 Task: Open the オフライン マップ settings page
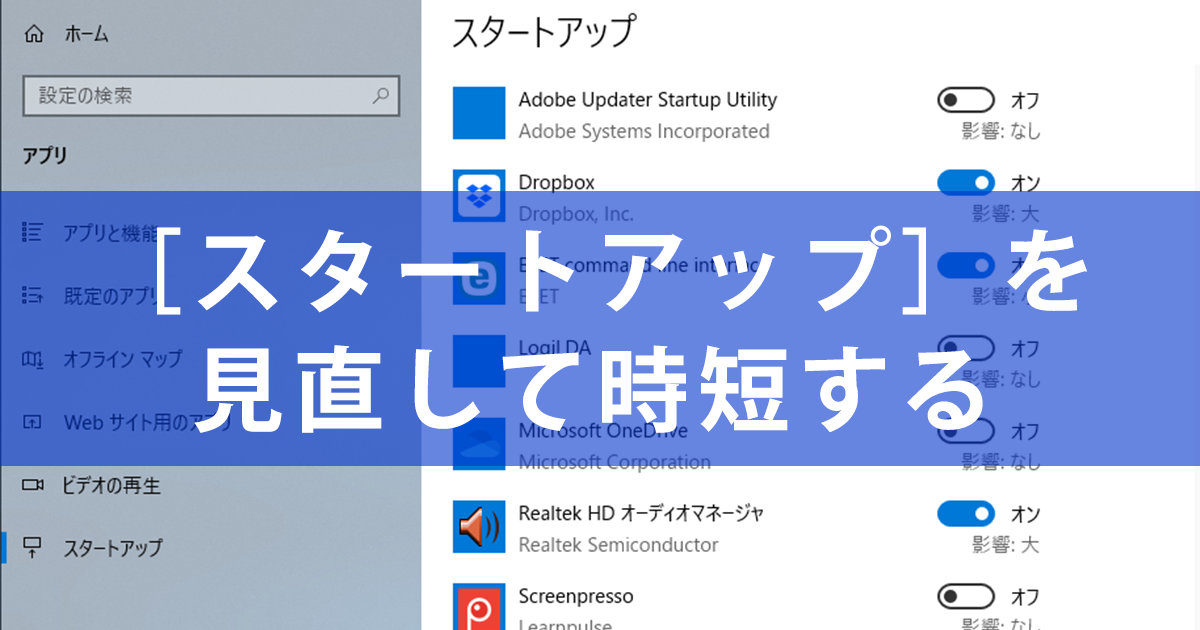[x=122, y=359]
